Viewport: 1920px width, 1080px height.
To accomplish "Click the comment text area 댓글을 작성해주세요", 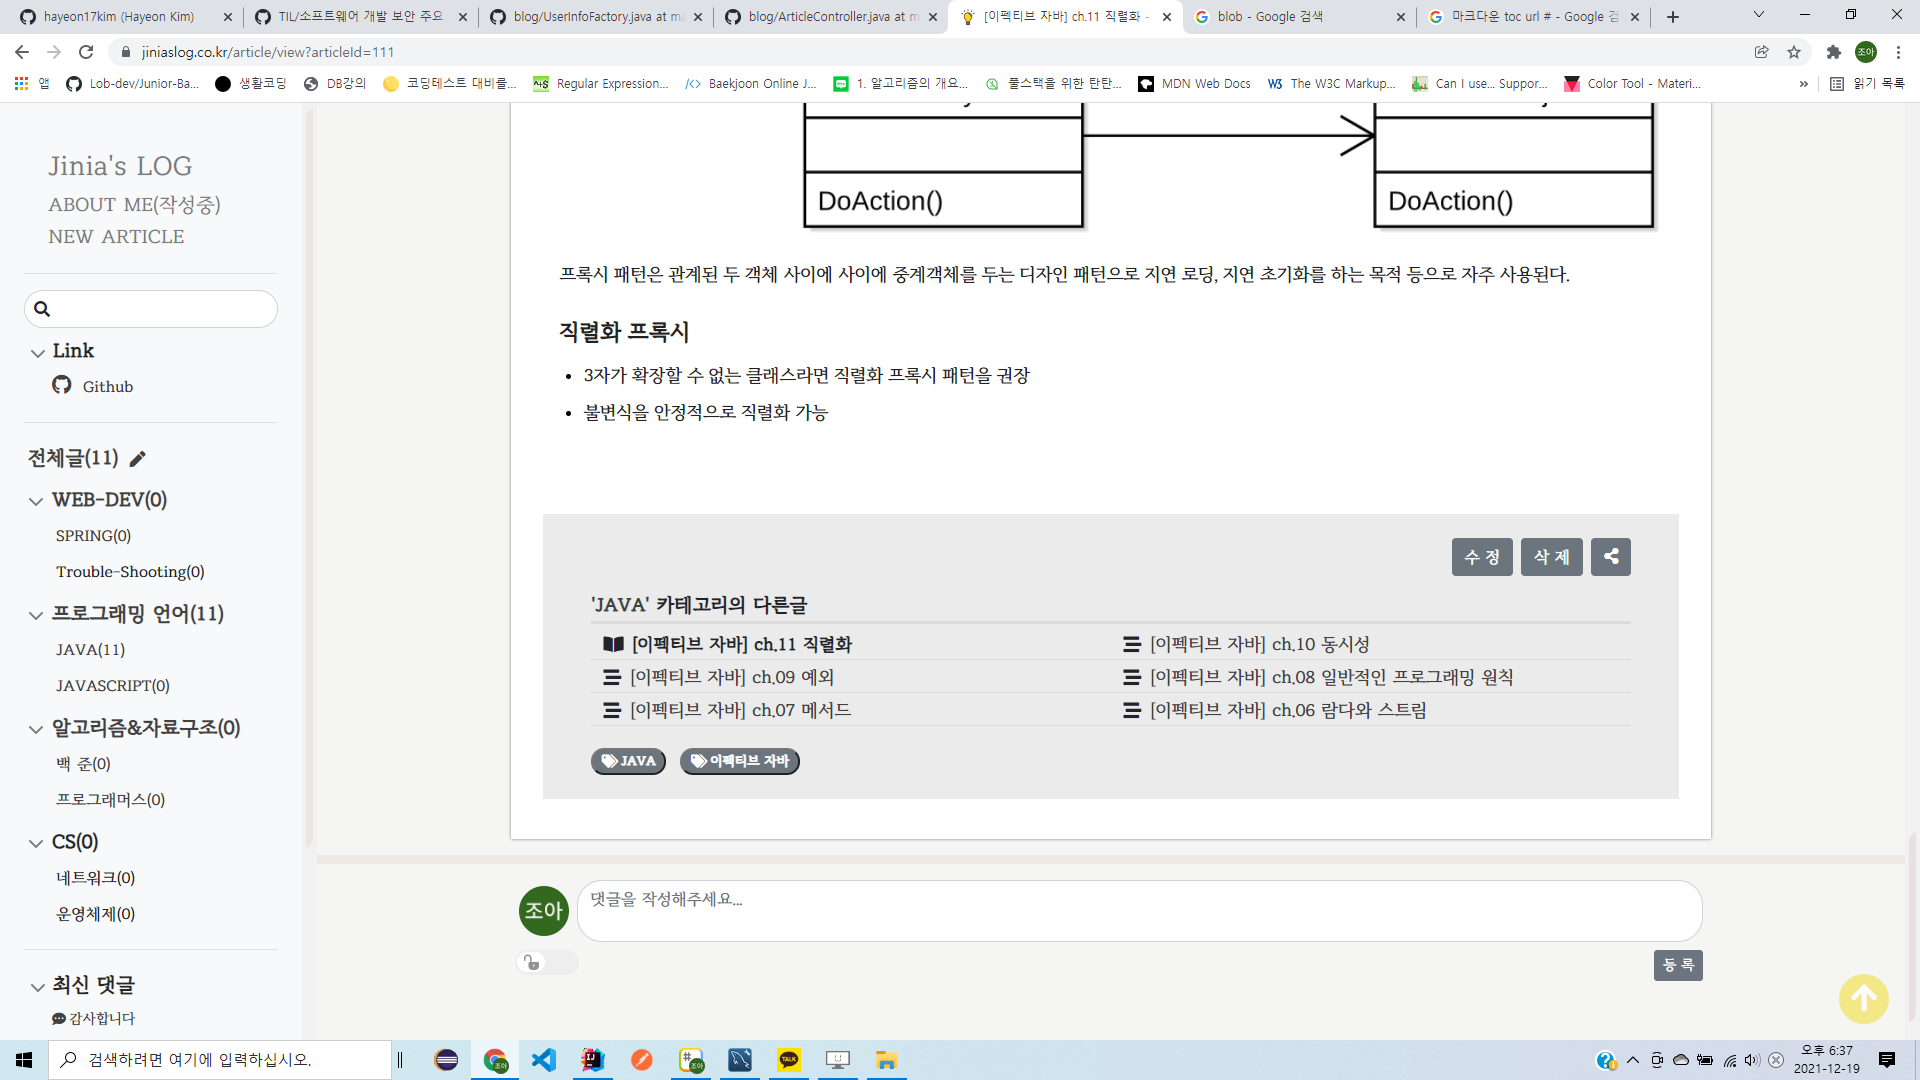I will pyautogui.click(x=1139, y=911).
